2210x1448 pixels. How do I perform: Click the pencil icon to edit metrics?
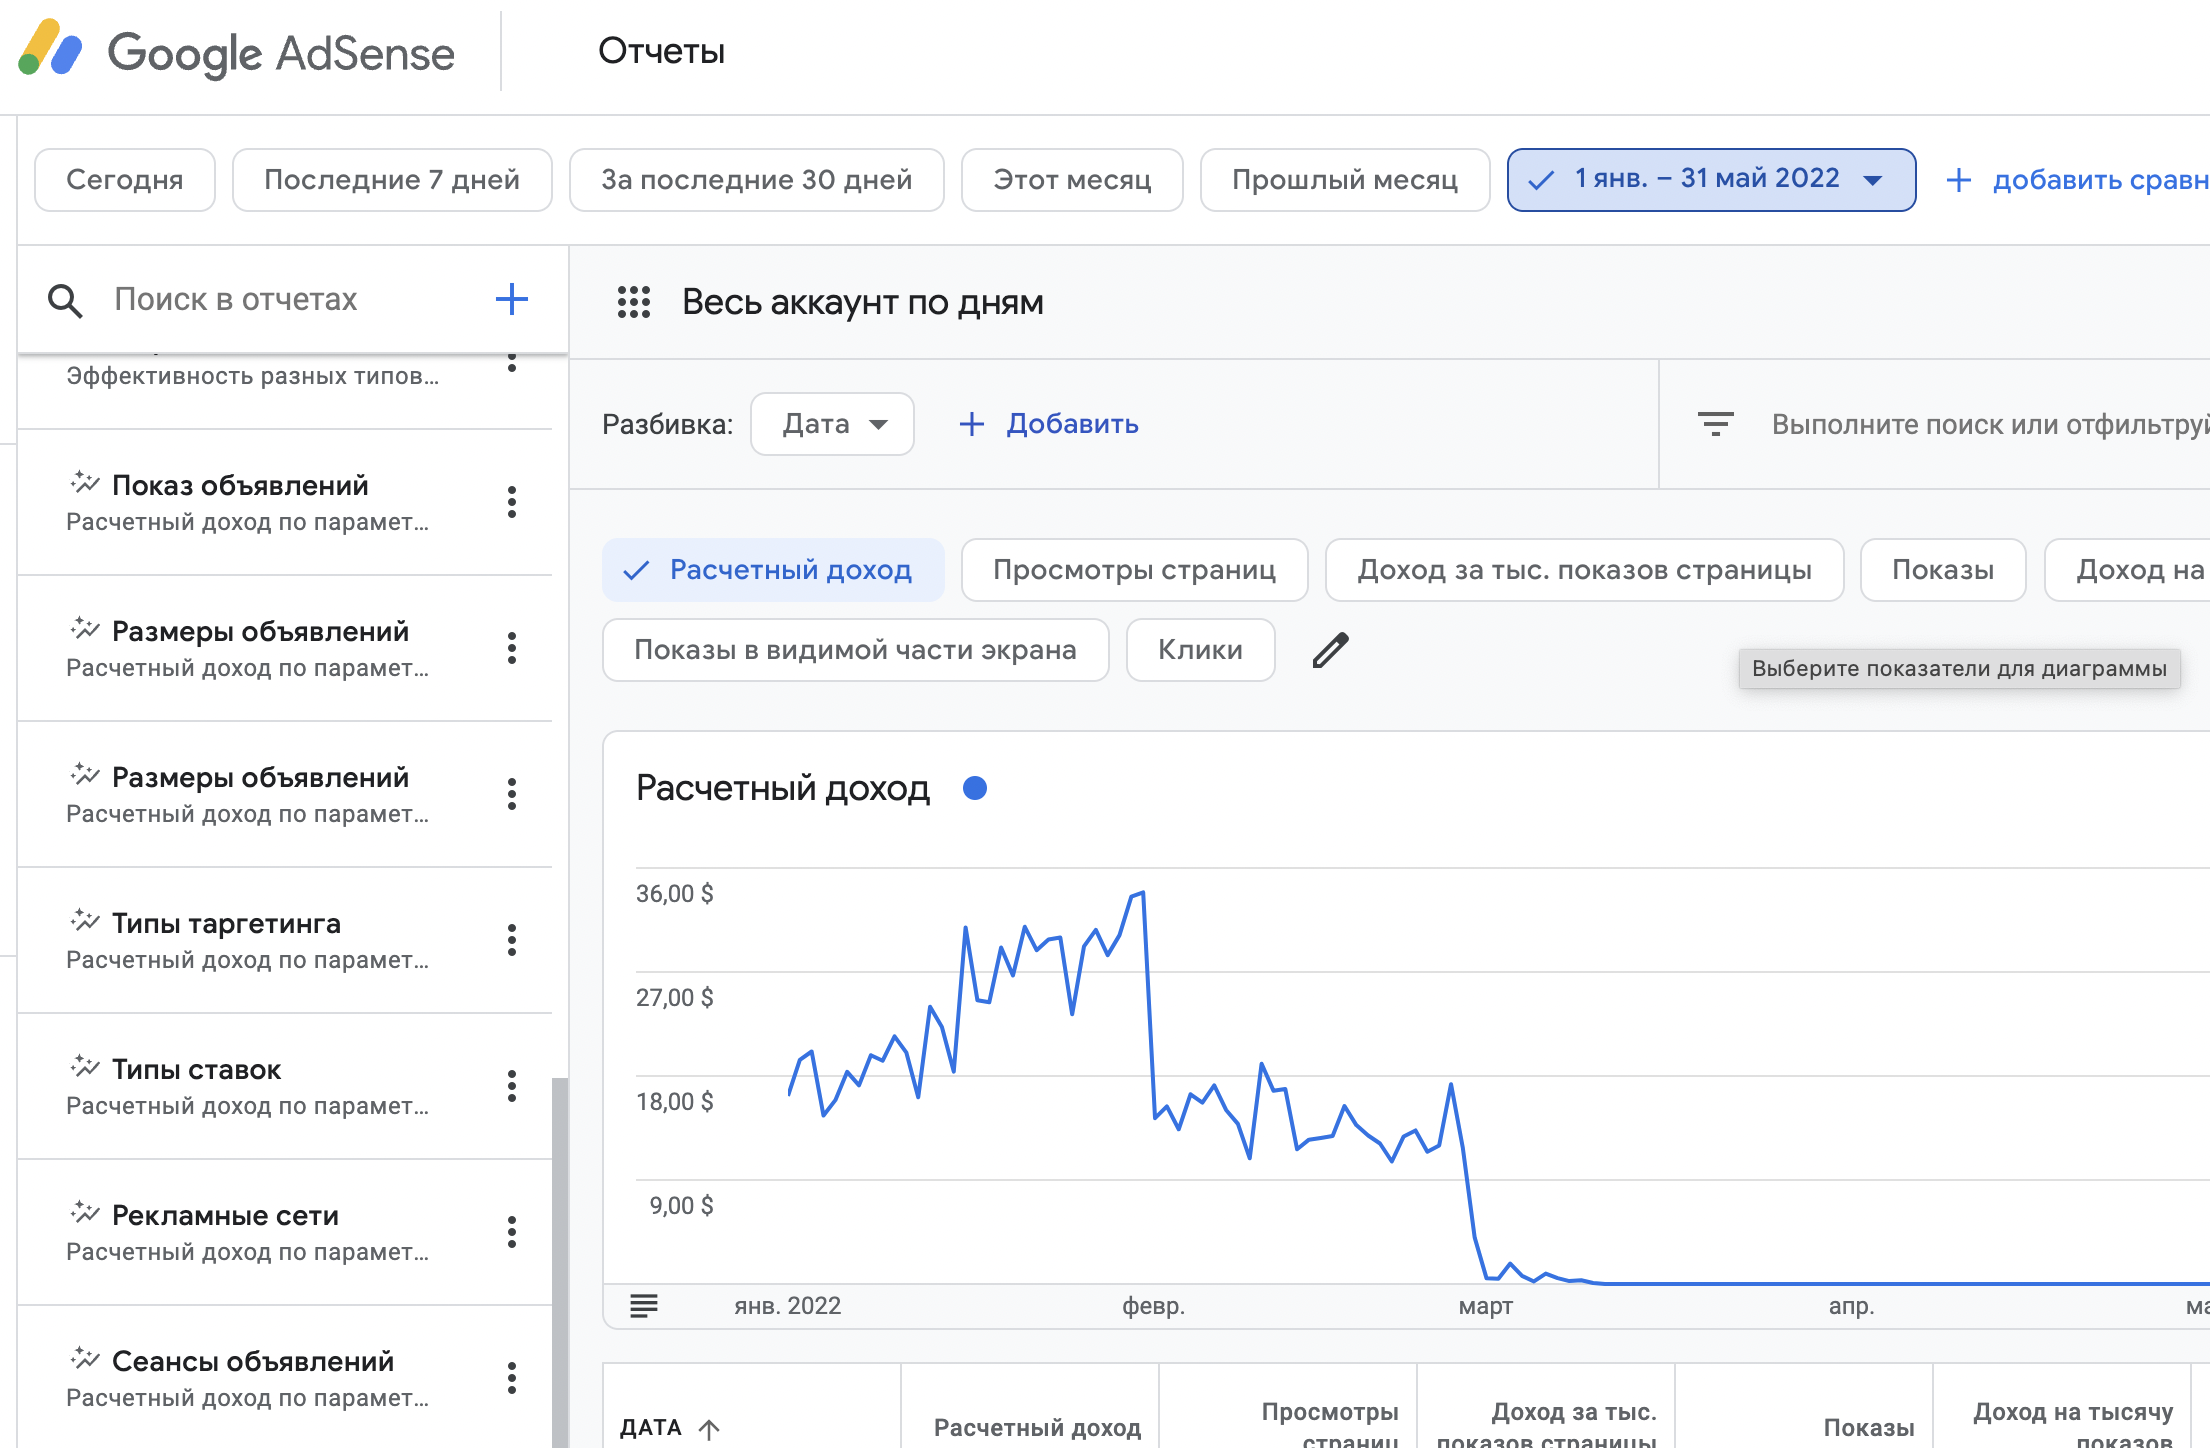tap(1330, 650)
